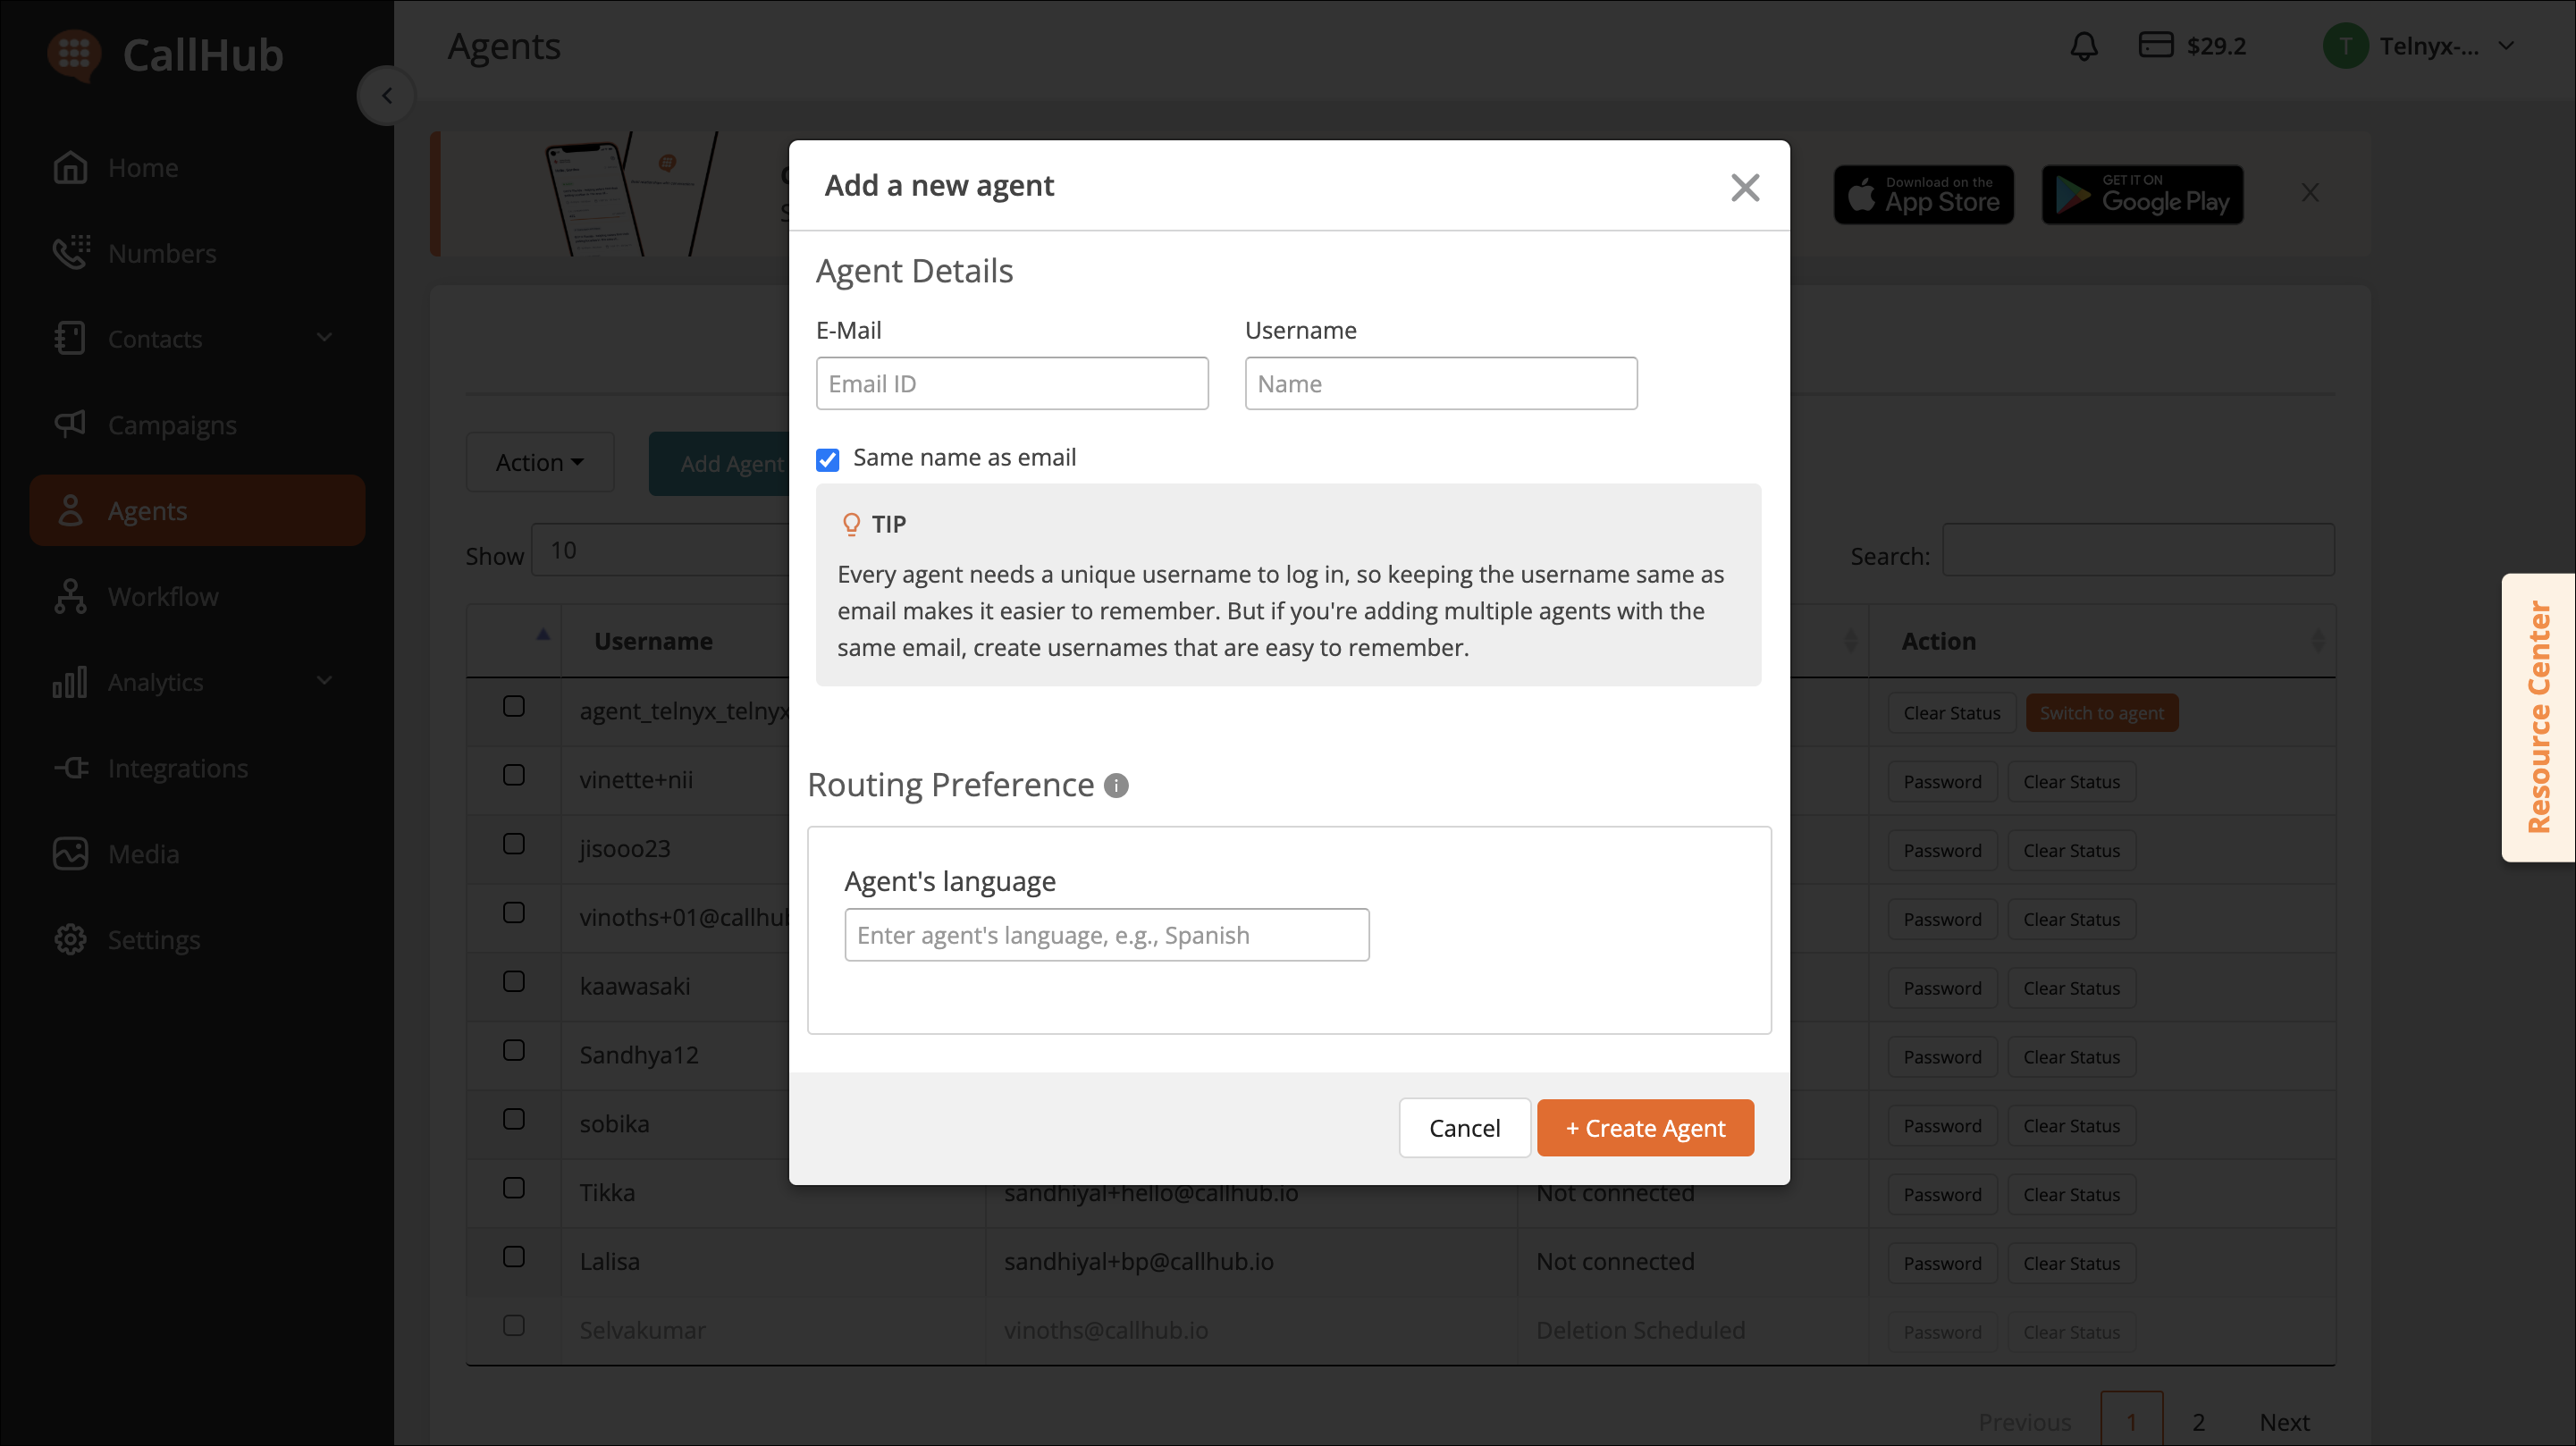
Task: Click the Telnyx account avatar
Action: 2345,46
